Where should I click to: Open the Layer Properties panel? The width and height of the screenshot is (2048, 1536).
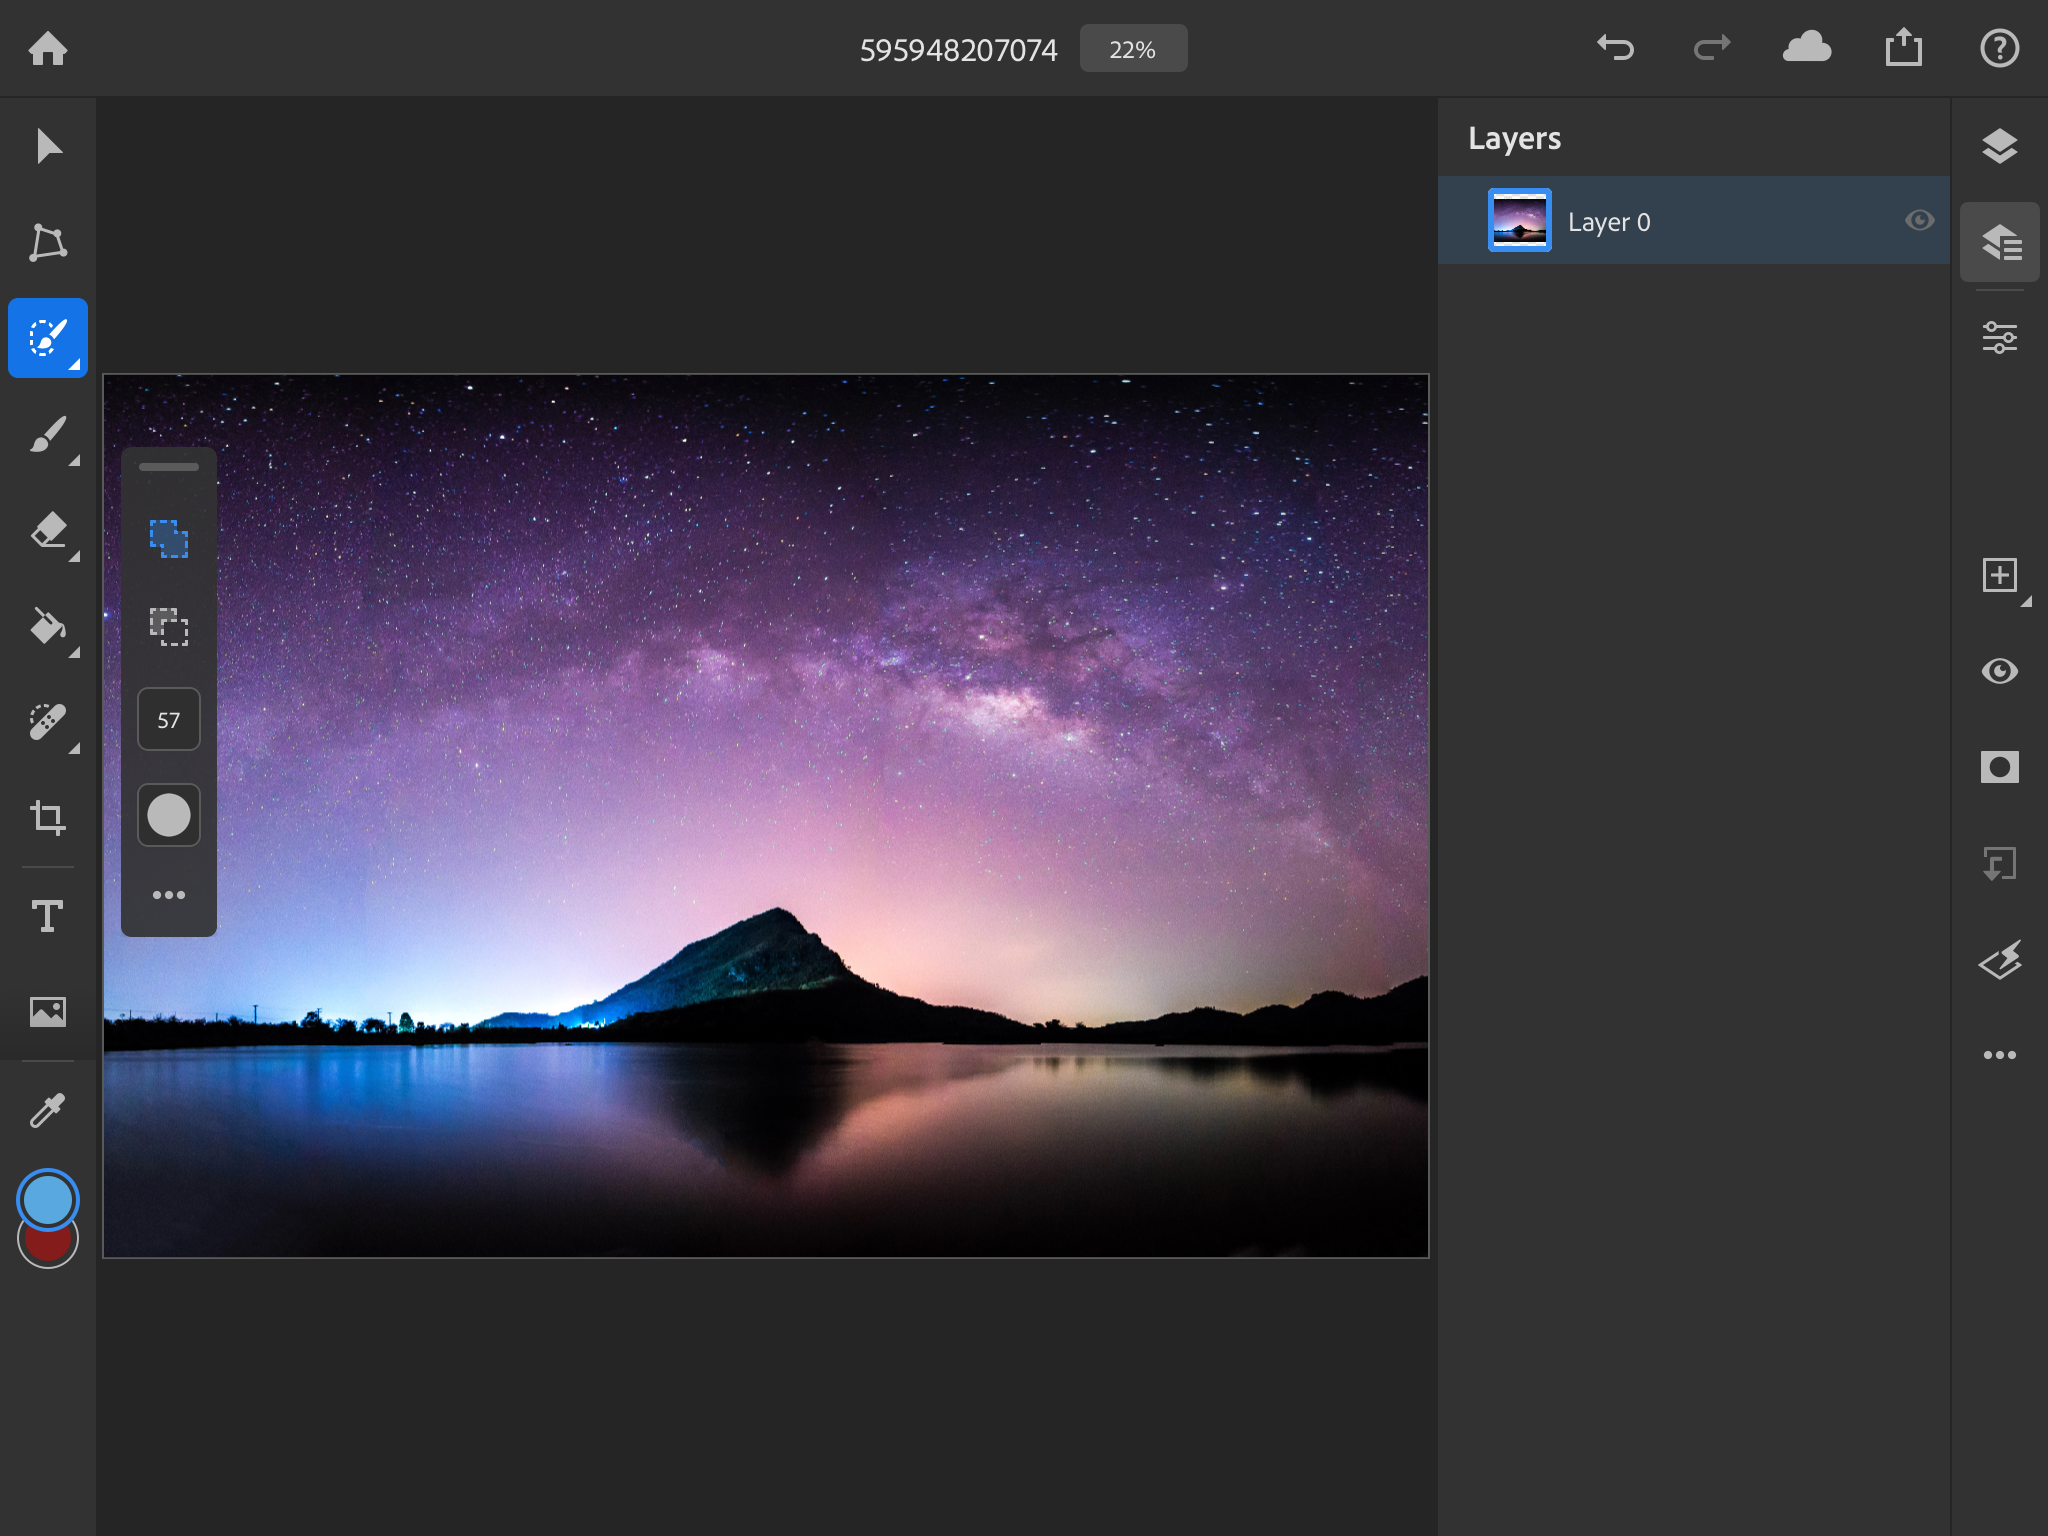tap(1999, 241)
